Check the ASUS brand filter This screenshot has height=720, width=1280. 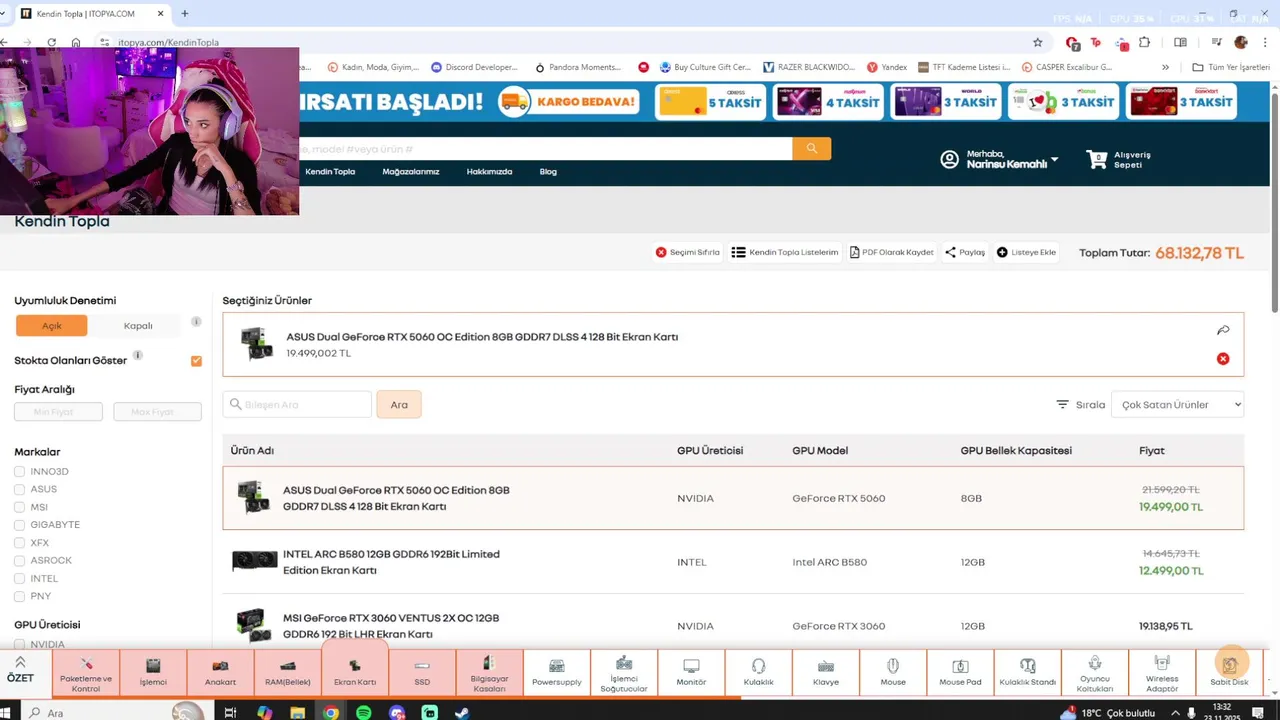tap(19, 489)
